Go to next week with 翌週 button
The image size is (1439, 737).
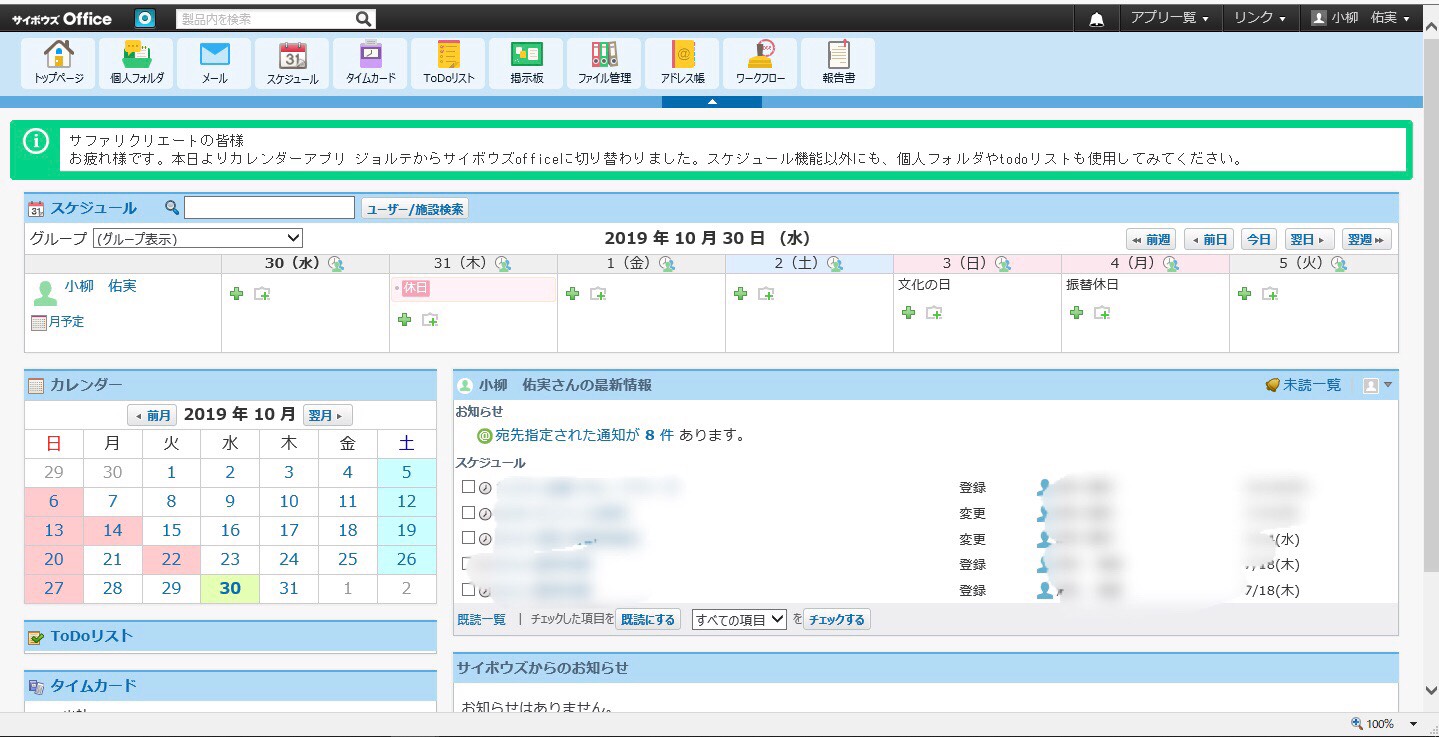[x=1367, y=239]
